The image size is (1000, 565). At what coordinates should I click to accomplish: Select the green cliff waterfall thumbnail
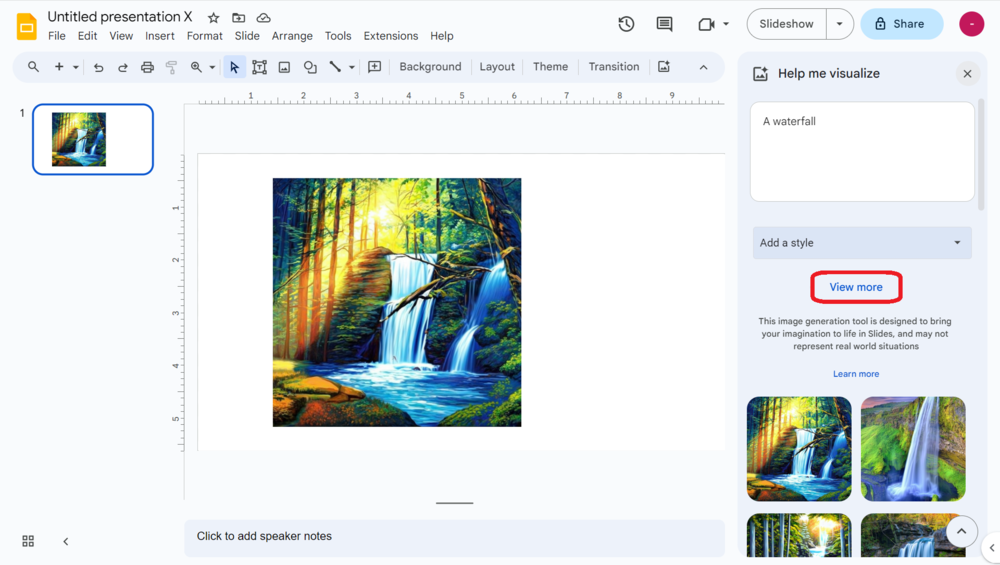[x=913, y=448]
